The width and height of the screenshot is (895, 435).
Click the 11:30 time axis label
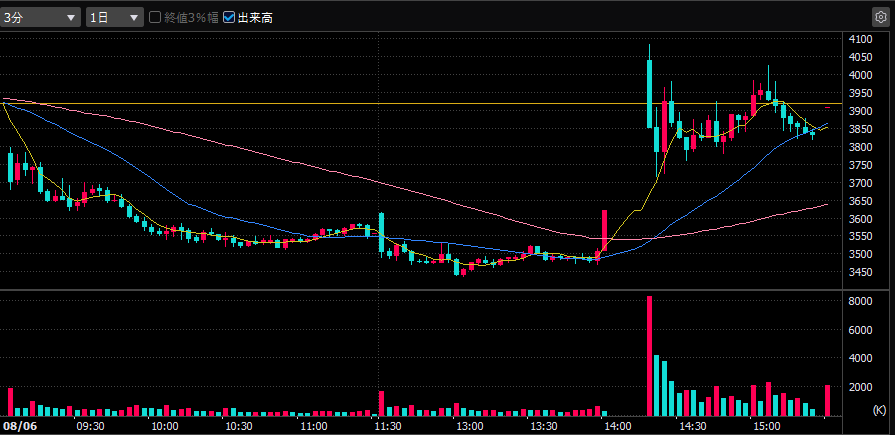point(388,426)
